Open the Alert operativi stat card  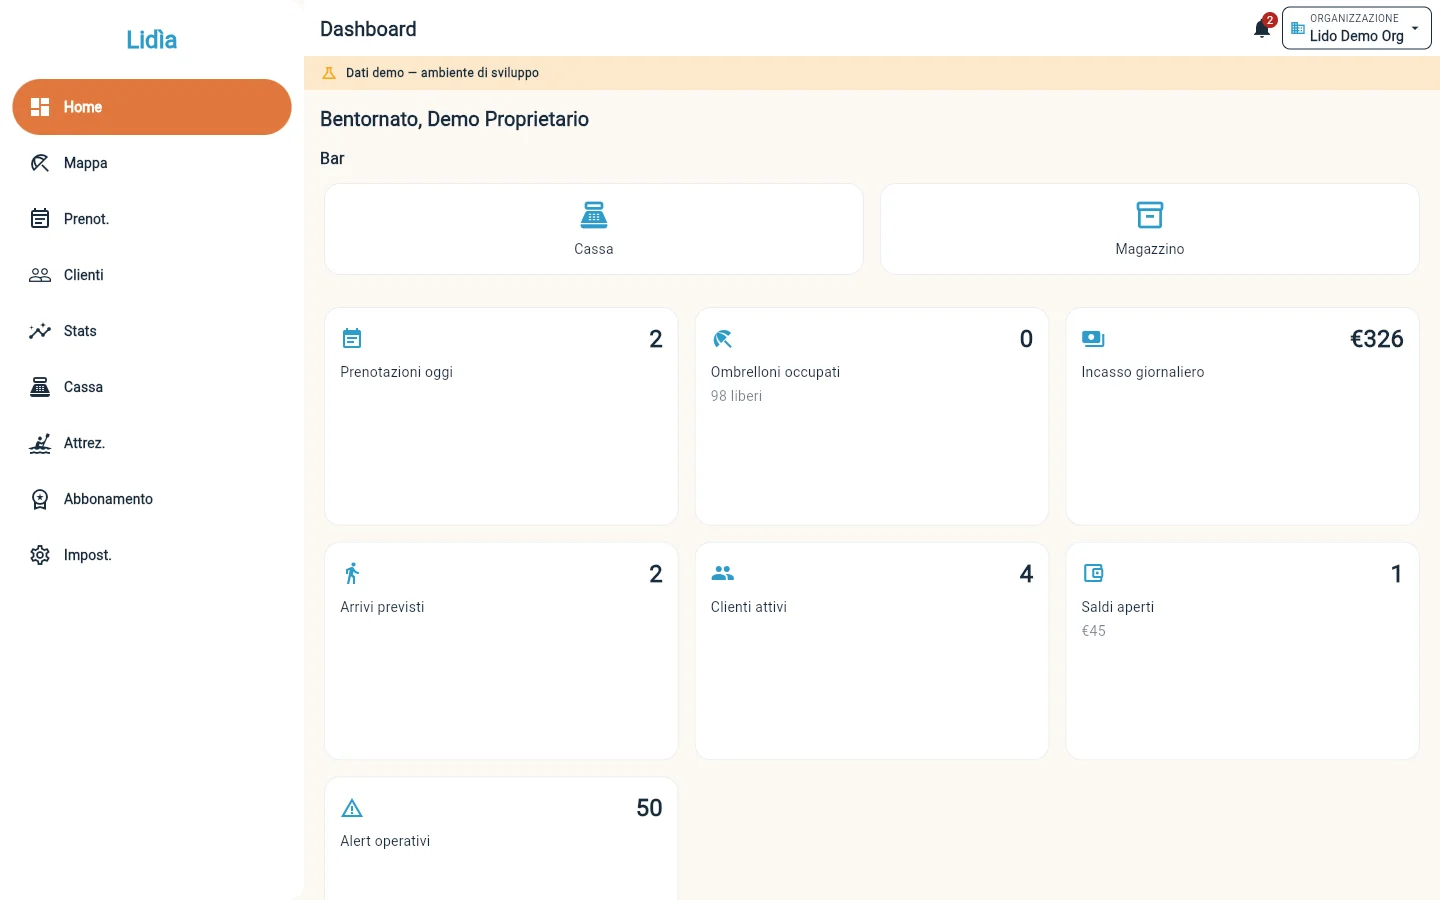pos(501,839)
